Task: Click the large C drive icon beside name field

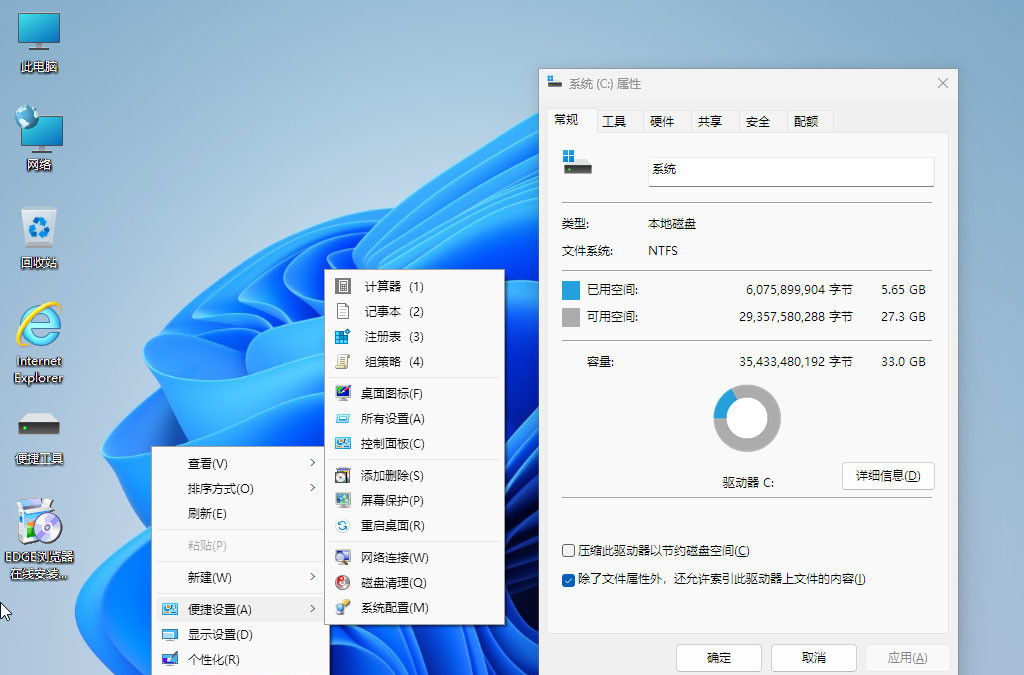Action: [x=577, y=163]
